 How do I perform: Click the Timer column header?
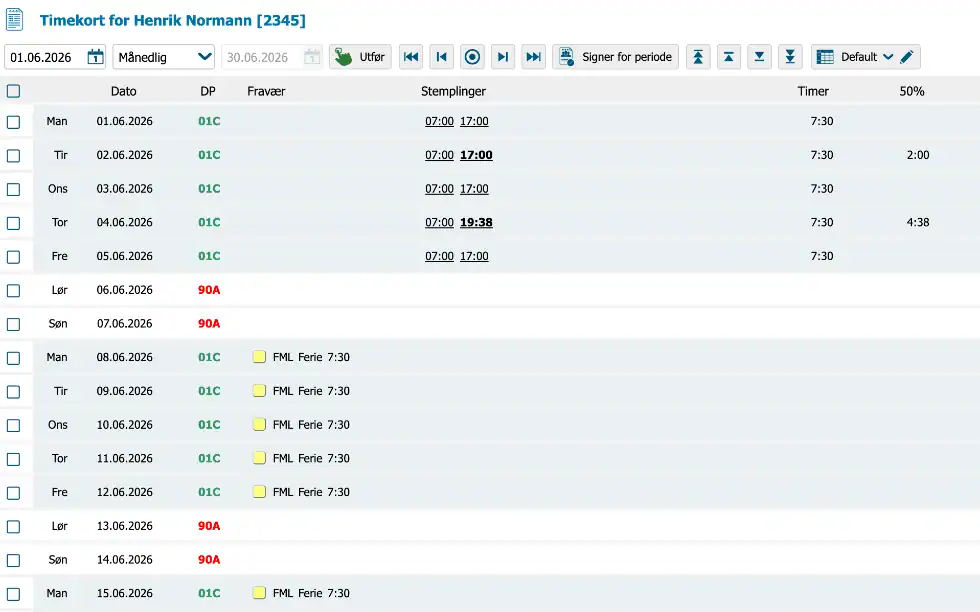point(813,91)
